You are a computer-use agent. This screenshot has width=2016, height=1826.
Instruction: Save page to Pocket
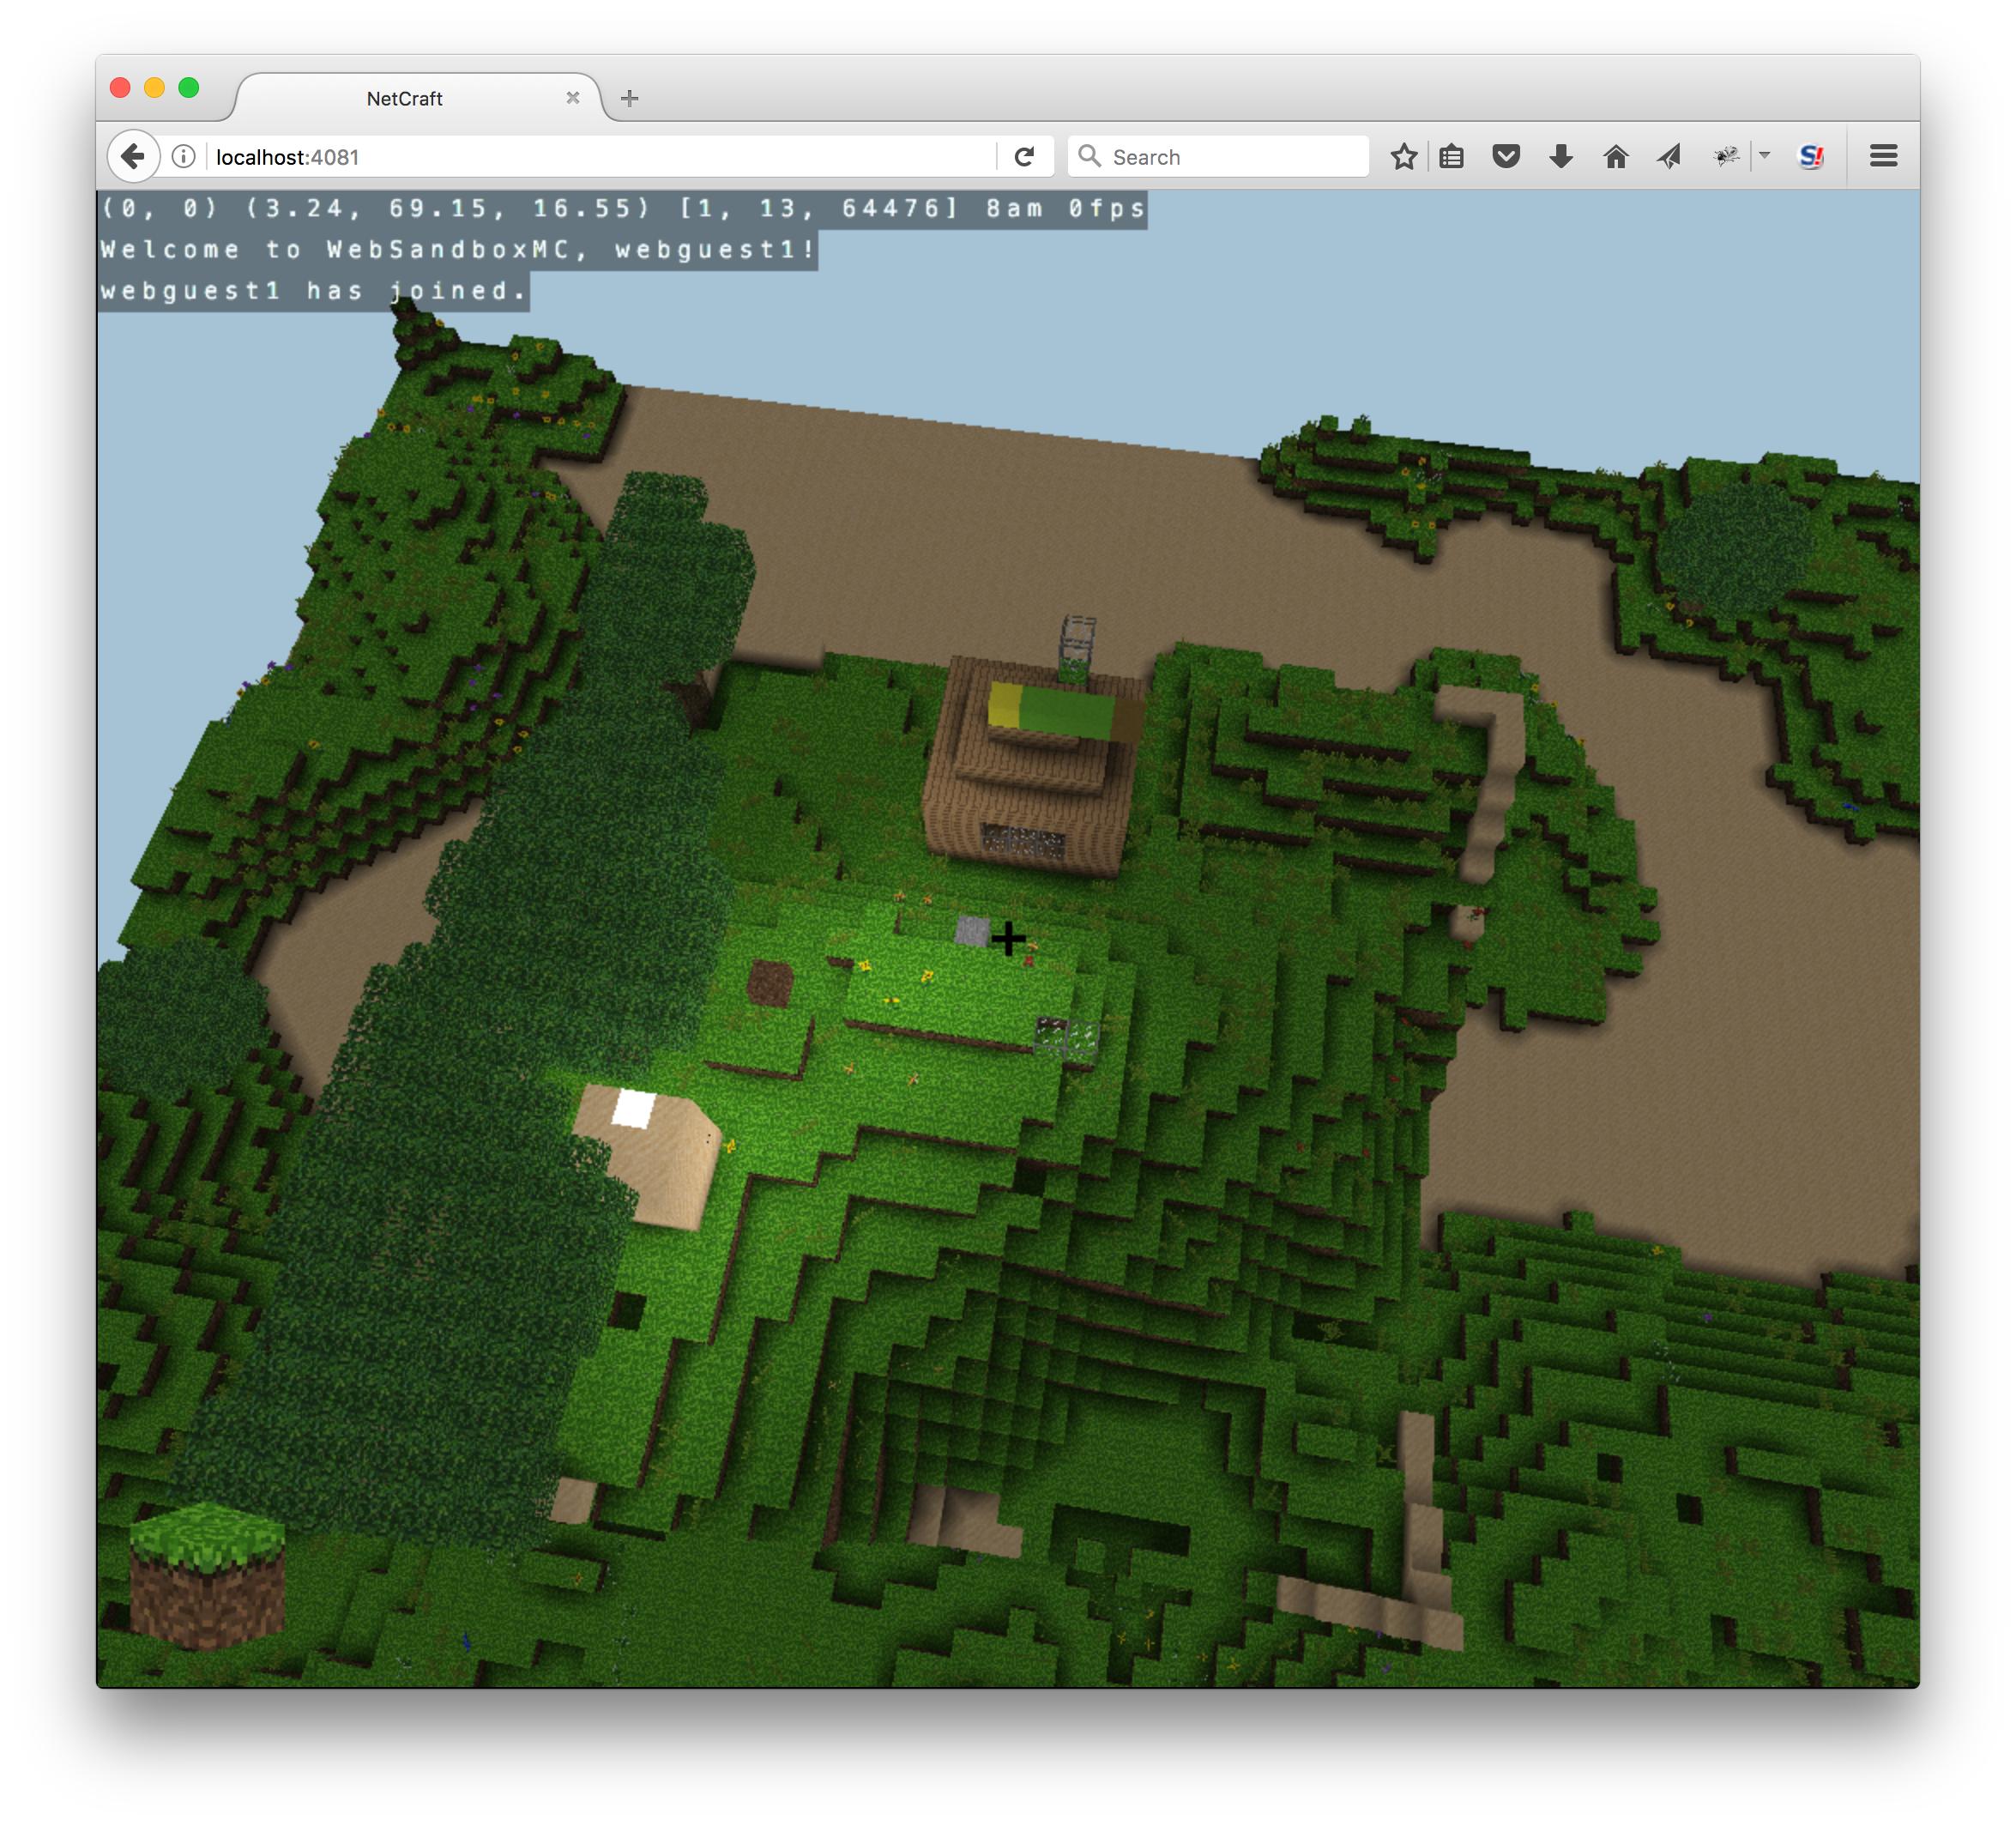pos(1506,157)
